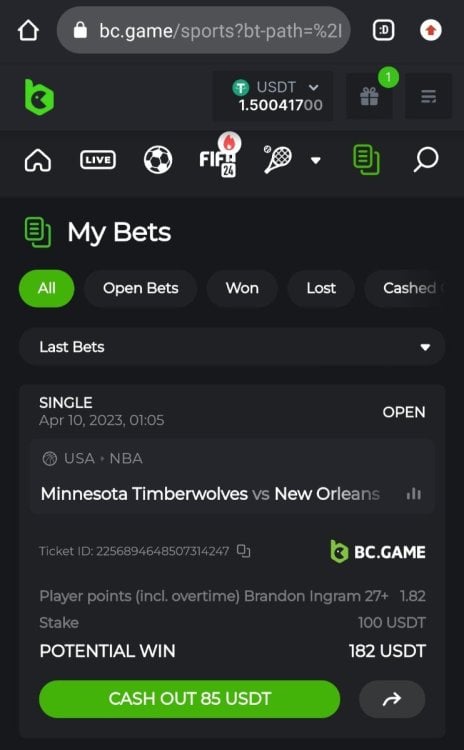Screen dimensions: 464x750
Task: View match statistics bar chart icon
Action: [413, 494]
